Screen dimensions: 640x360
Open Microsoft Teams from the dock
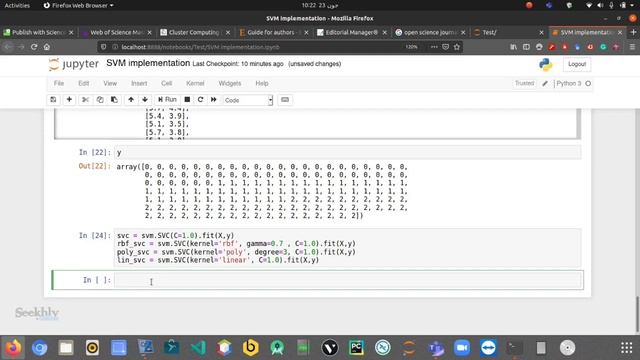point(436,348)
